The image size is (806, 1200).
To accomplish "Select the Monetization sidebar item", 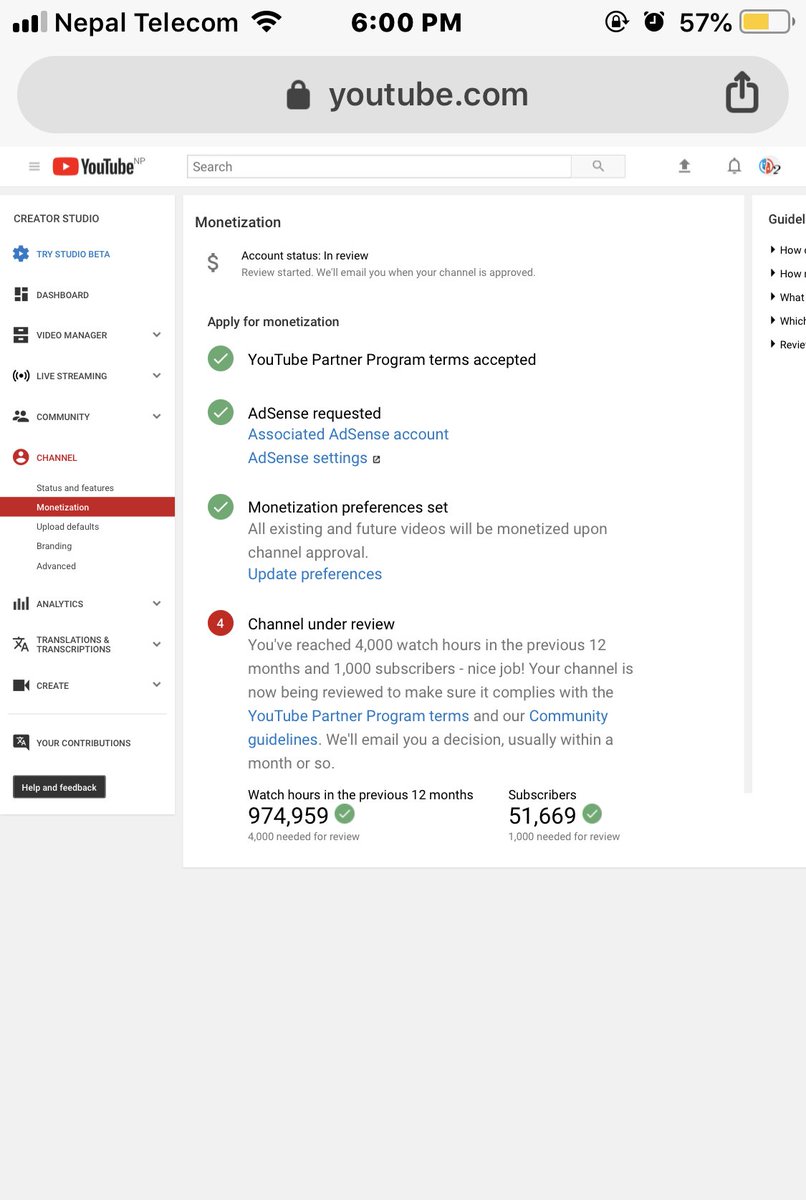I will pos(87,507).
